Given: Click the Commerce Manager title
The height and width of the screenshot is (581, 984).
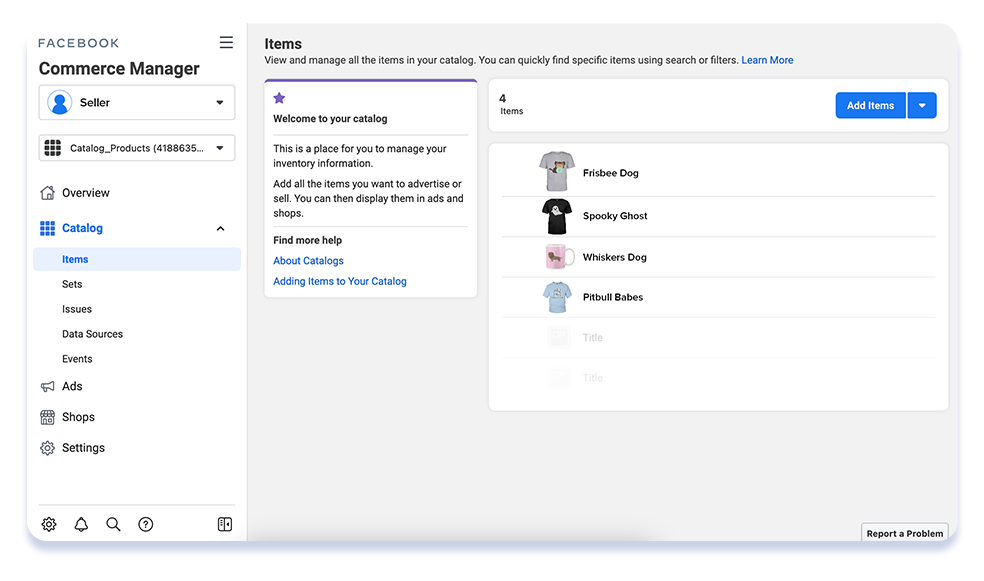Looking at the screenshot, I should click(119, 68).
